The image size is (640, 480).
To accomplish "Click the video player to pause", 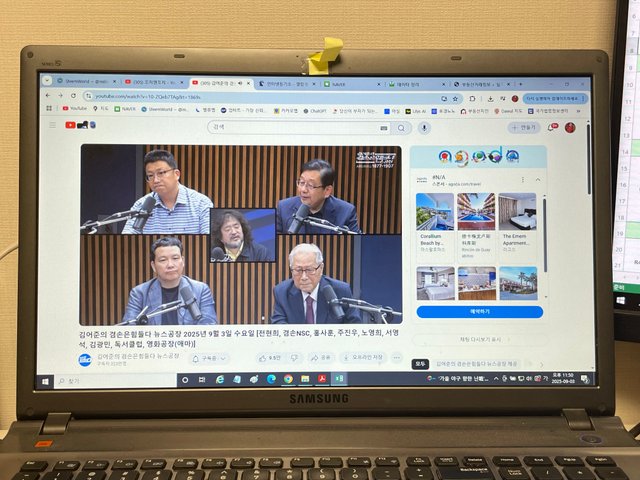I will 241,235.
